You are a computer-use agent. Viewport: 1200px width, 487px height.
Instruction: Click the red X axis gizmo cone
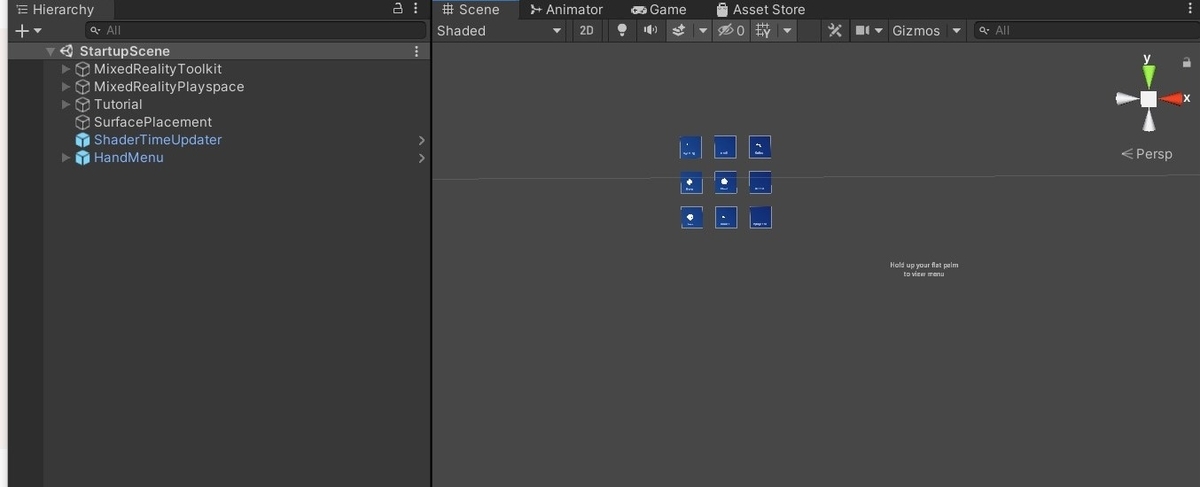[1171, 99]
